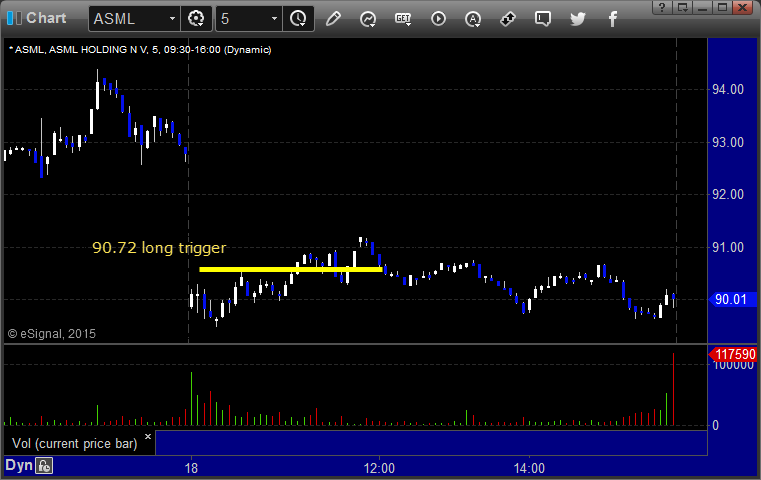
Task: Open the alerts A icon
Action: pyautogui.click(x=473, y=19)
